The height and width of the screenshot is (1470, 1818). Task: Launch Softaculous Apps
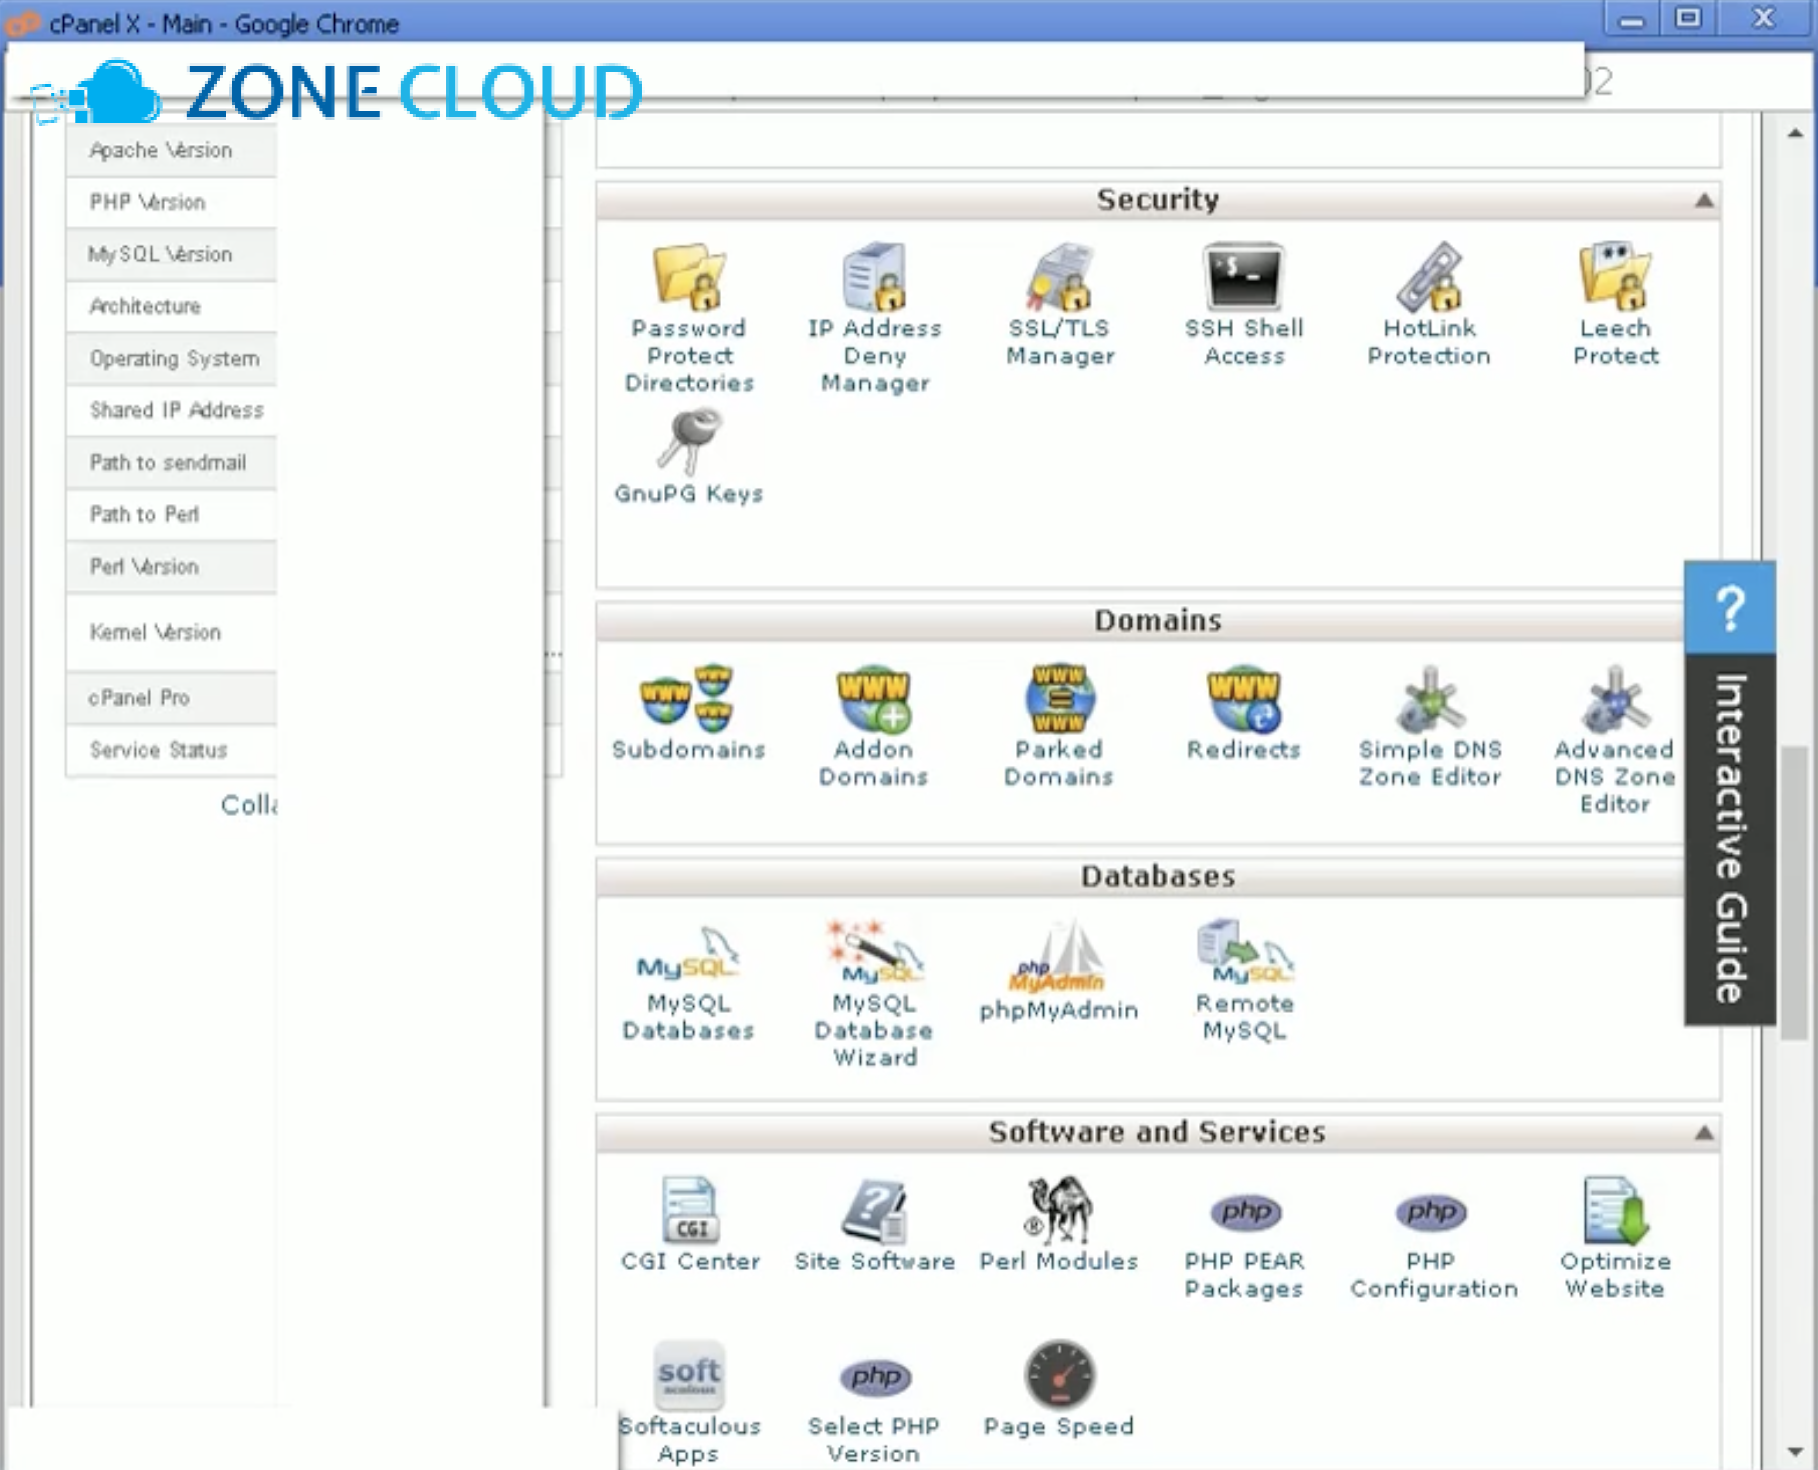pos(689,1403)
